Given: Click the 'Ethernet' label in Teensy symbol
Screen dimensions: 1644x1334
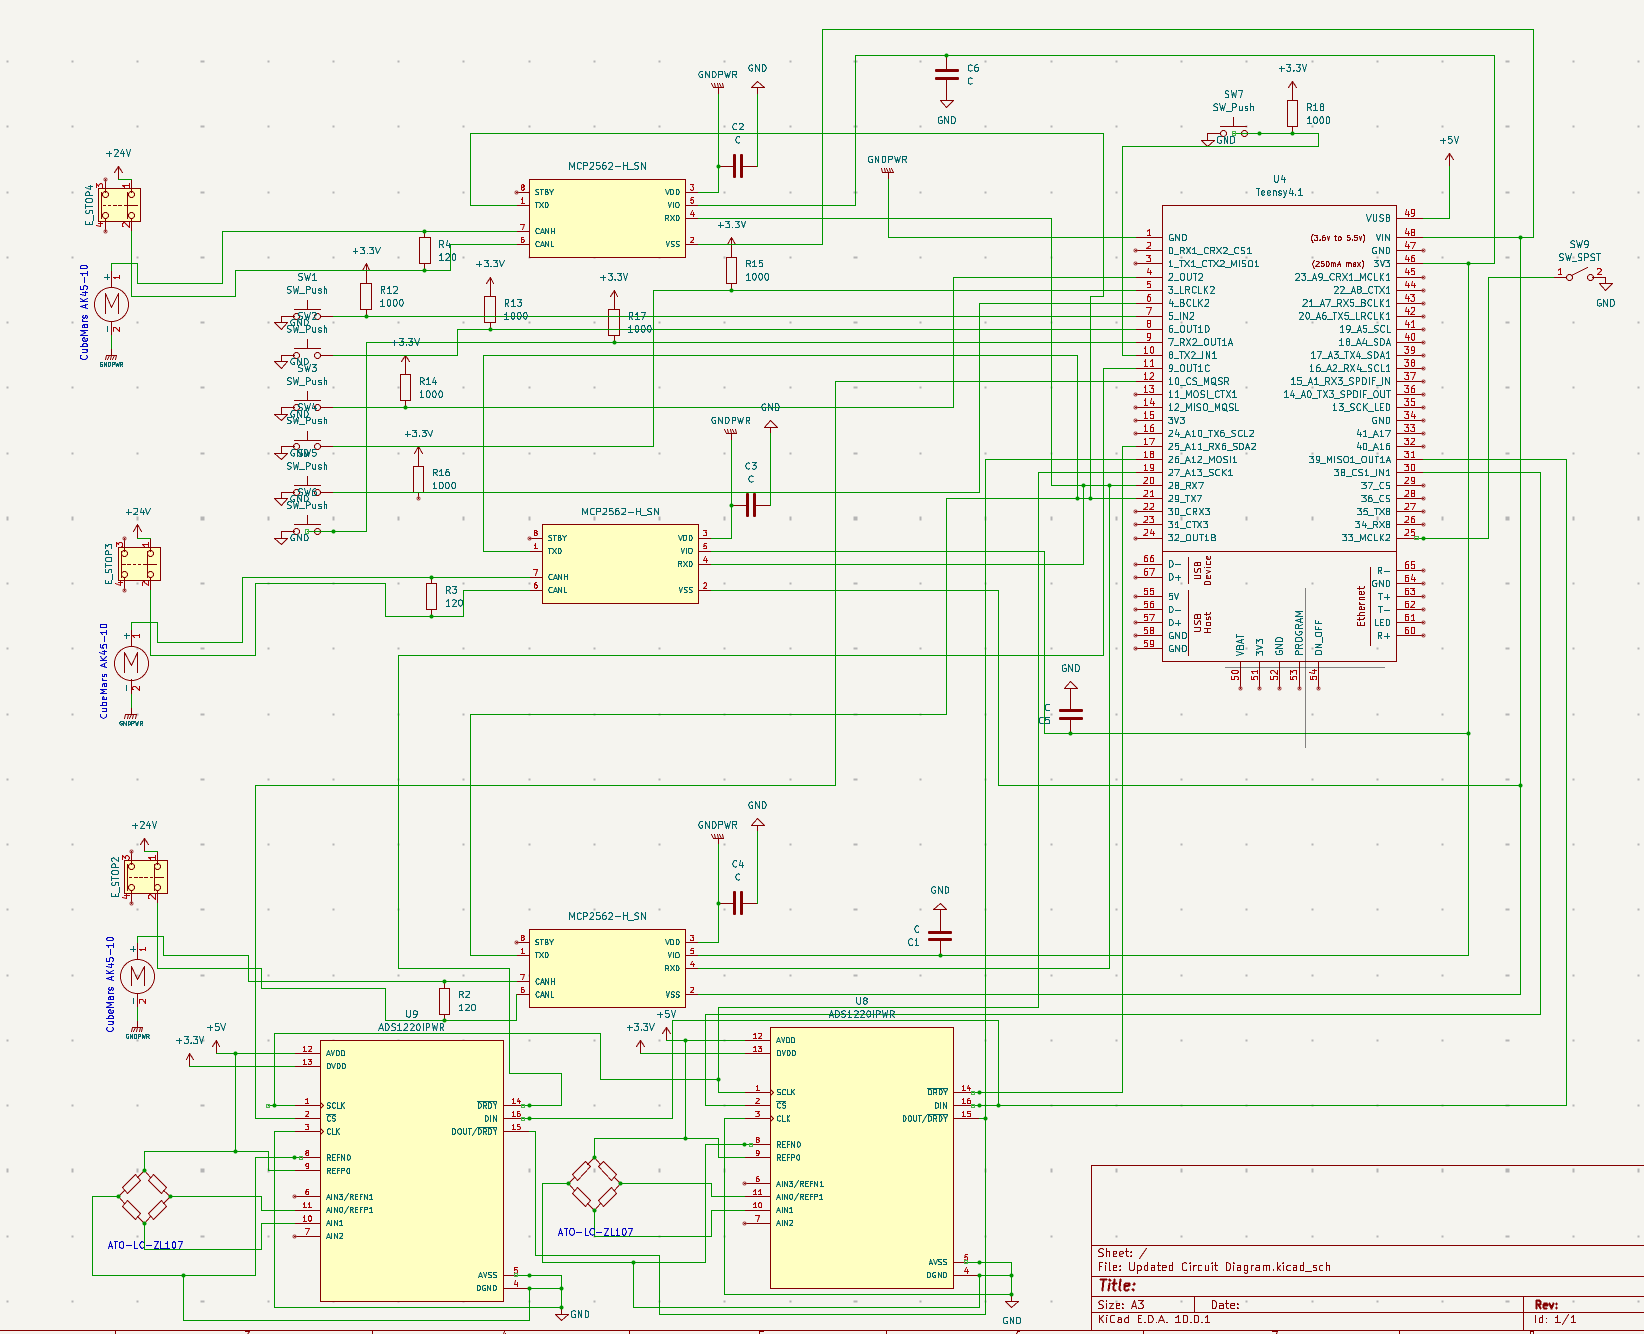Looking at the screenshot, I should 1361,606.
